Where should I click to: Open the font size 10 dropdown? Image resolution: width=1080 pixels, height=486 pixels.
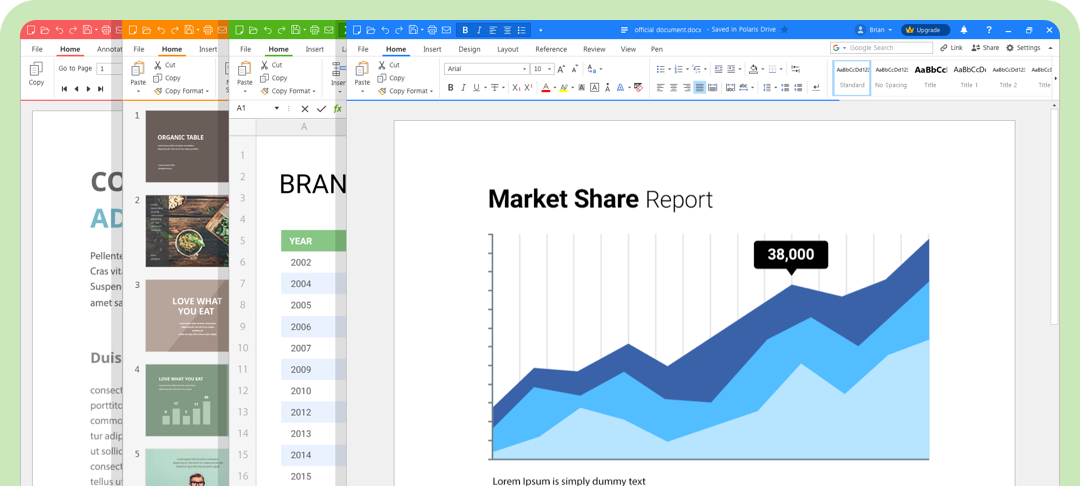pos(550,69)
